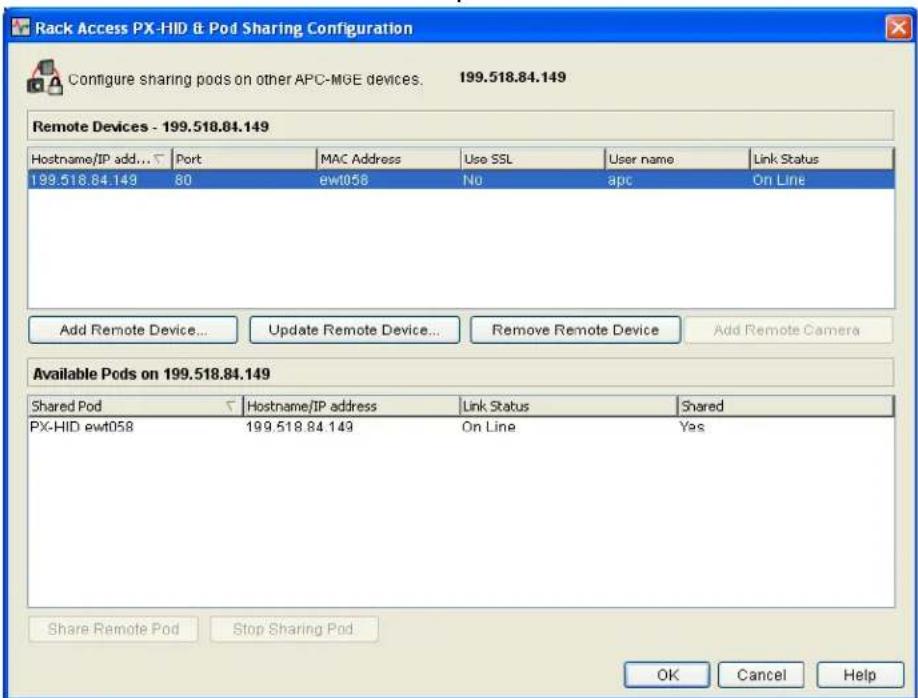Click MAC address ewt058 in device row

click(x=344, y=180)
